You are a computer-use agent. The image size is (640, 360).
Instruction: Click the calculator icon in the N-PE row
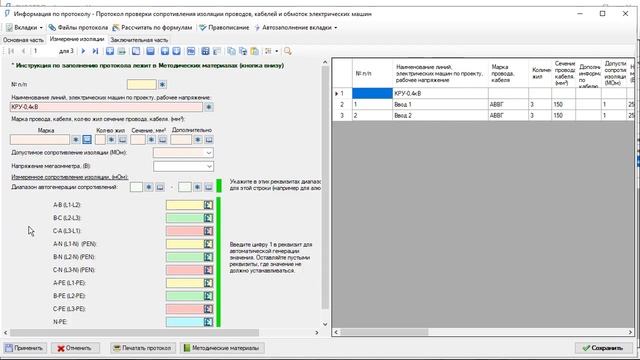pos(208,322)
